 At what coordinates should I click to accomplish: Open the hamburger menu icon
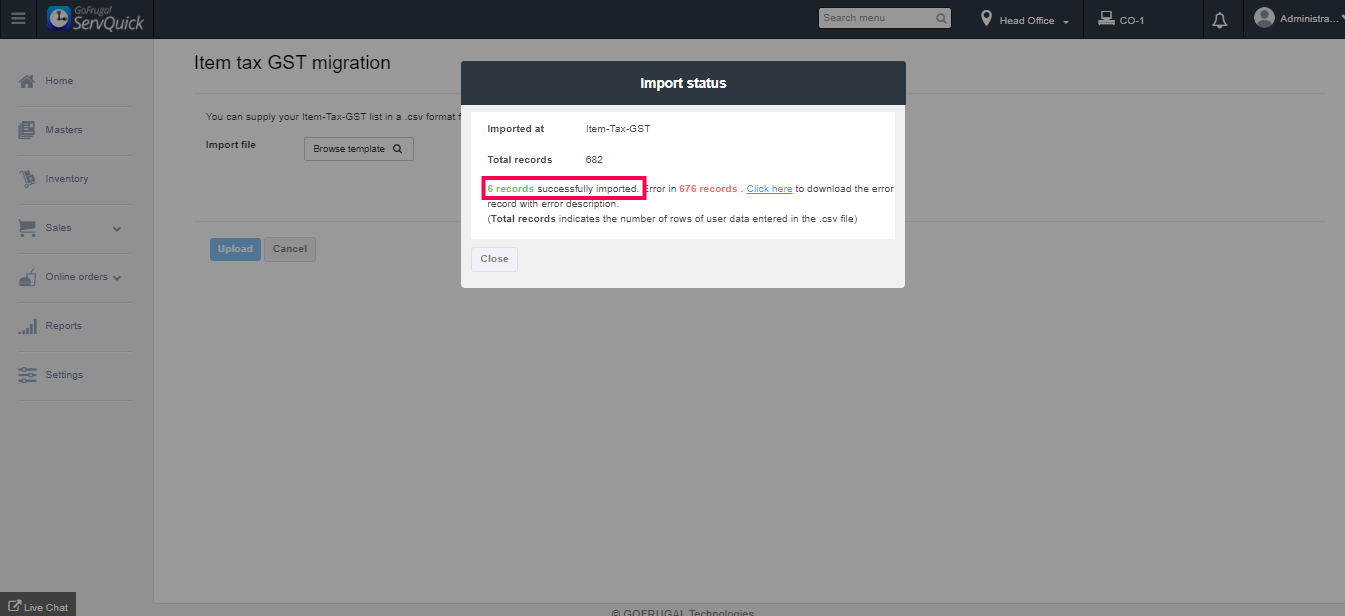pos(18,19)
